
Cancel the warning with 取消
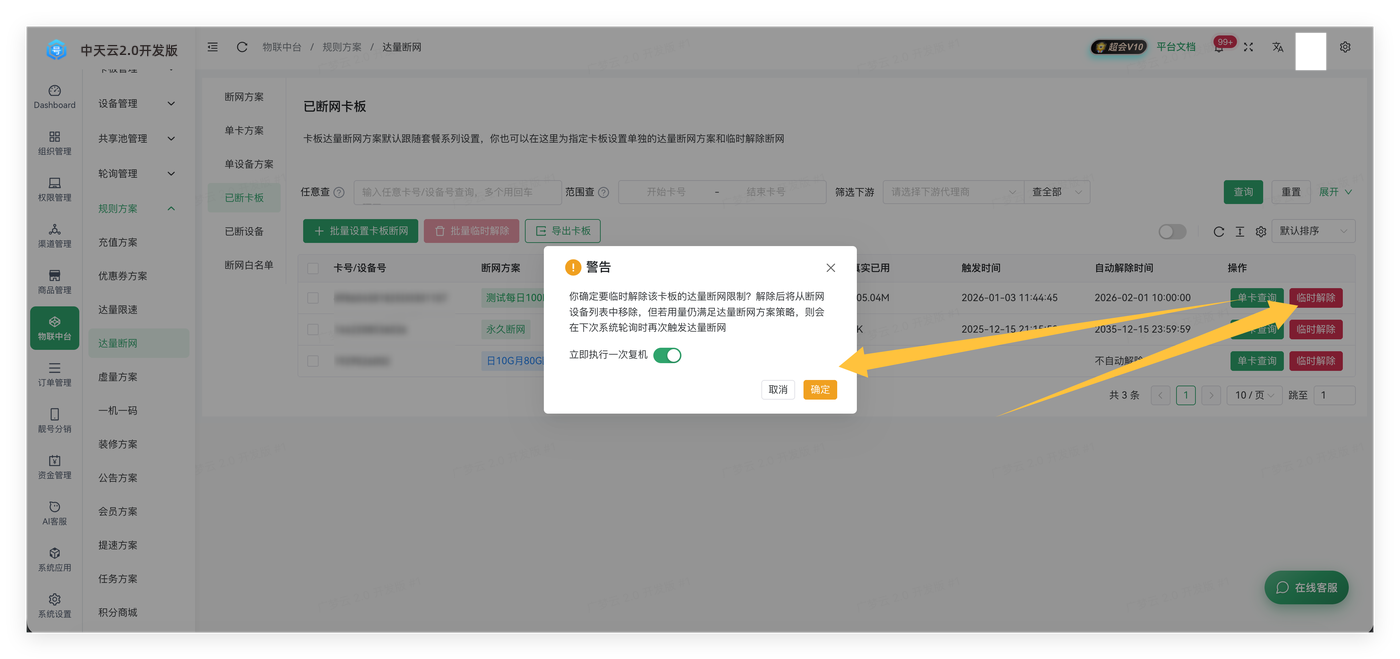(x=778, y=390)
